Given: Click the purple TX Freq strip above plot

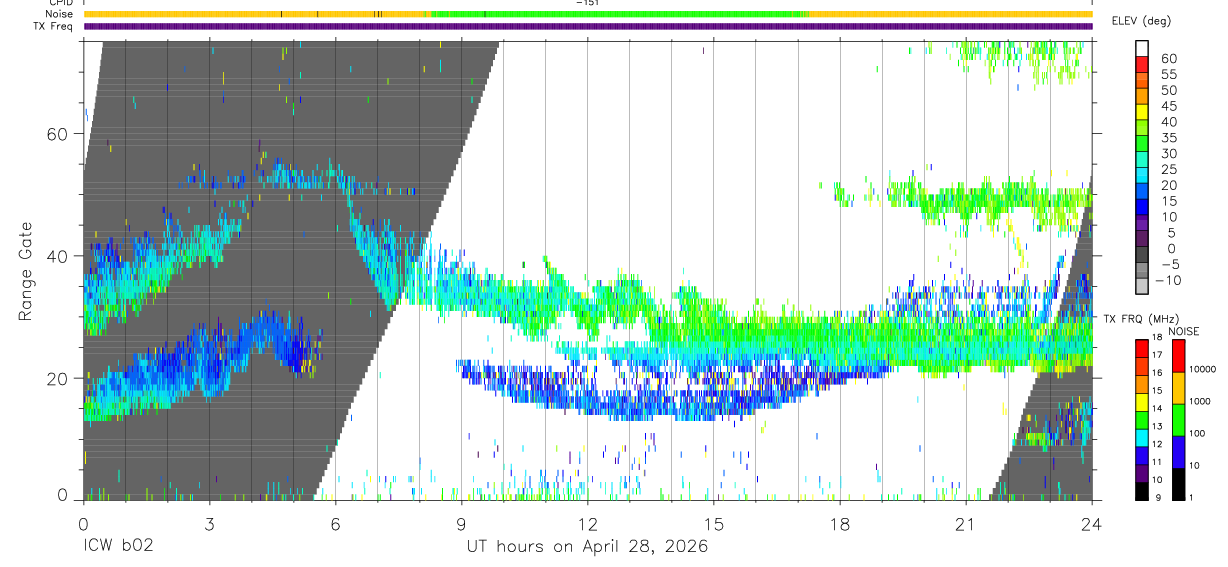Looking at the screenshot, I should [588, 26].
